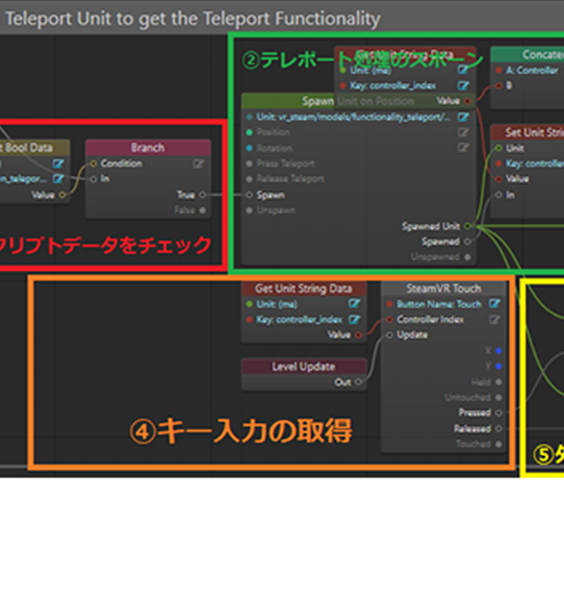Click the False output port of Branch
The height and width of the screenshot is (600, 564).
tap(203, 210)
